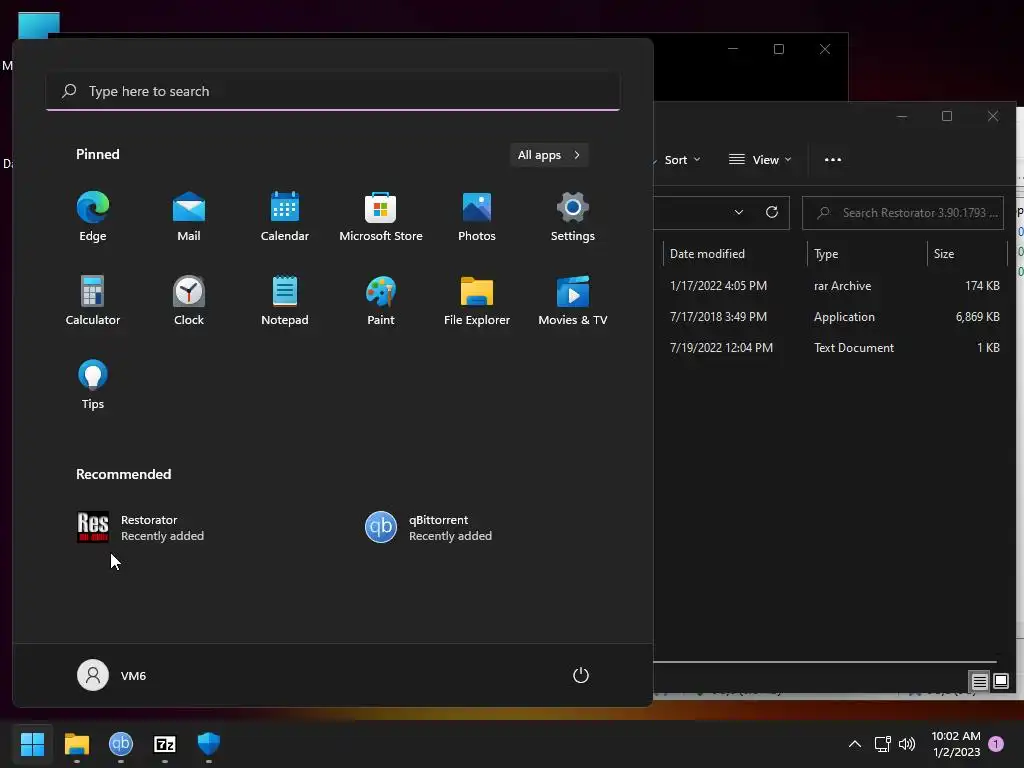Open the Calculator app
Image resolution: width=1024 pixels, height=768 pixels.
tap(93, 300)
